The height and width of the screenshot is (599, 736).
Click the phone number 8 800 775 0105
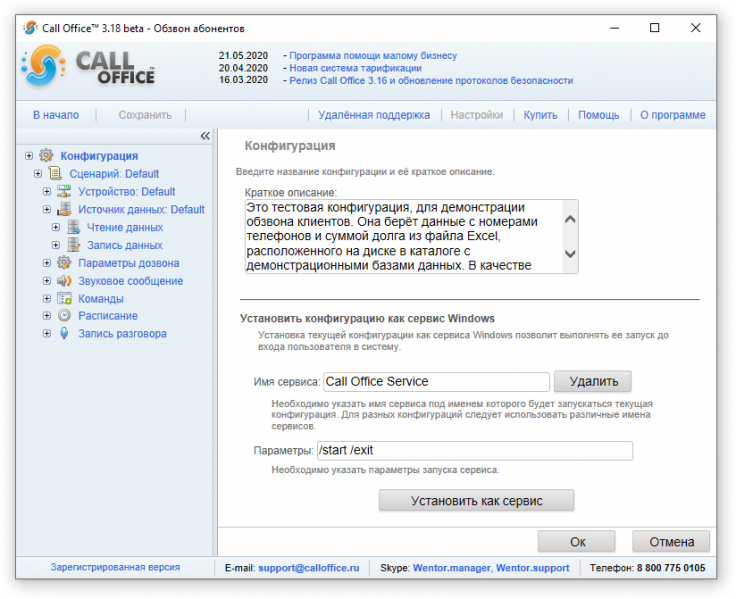point(671,568)
